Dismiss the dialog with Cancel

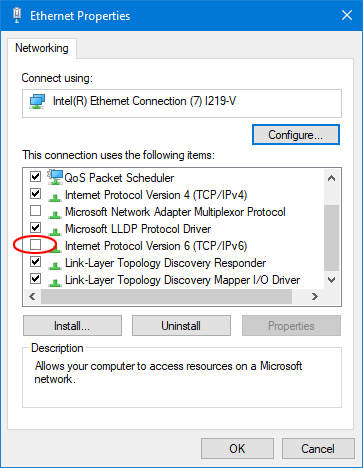(x=318, y=449)
